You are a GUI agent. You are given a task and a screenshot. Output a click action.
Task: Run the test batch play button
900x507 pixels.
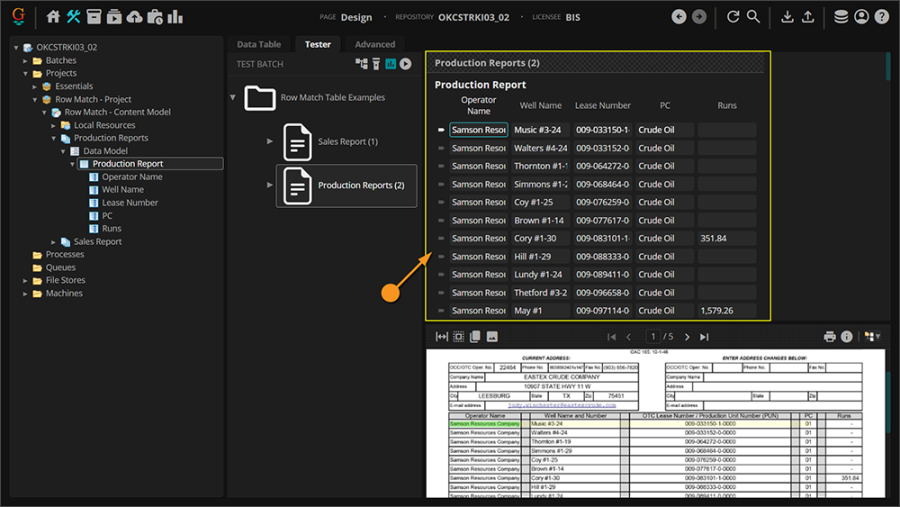coord(405,64)
